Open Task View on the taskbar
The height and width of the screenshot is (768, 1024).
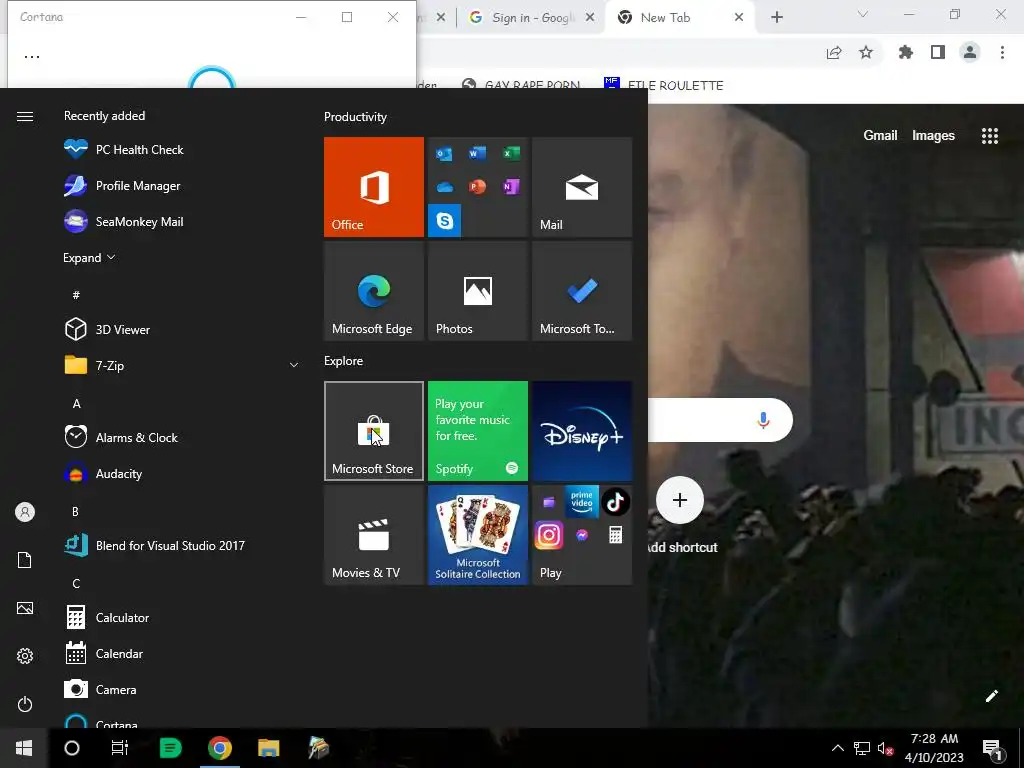tap(120, 748)
